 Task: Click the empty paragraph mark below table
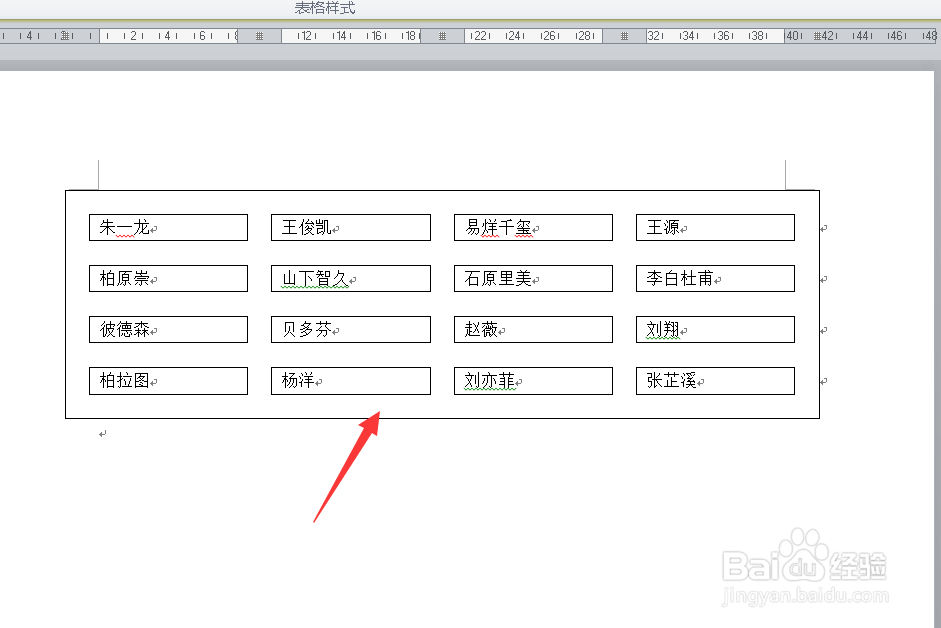tap(103, 433)
